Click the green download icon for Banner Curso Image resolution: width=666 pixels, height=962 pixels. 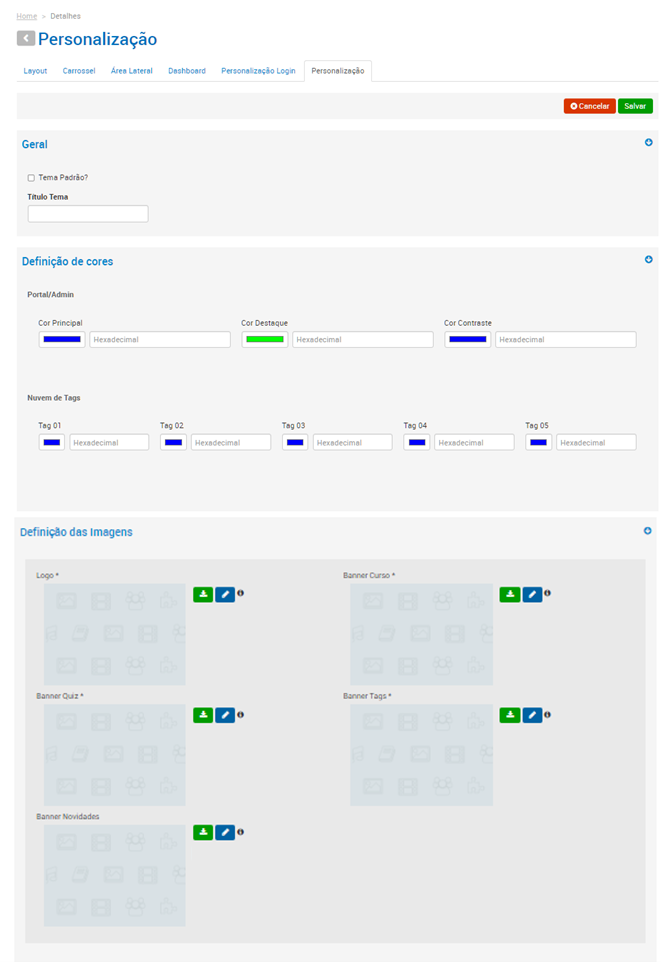[x=510, y=594]
